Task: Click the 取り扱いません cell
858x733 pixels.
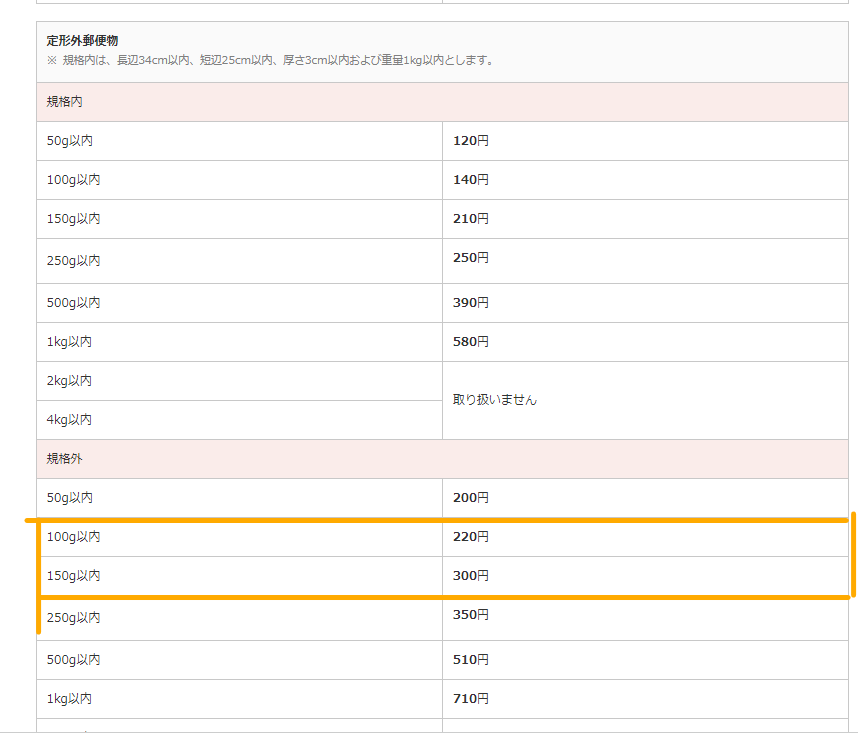Action: (495, 400)
